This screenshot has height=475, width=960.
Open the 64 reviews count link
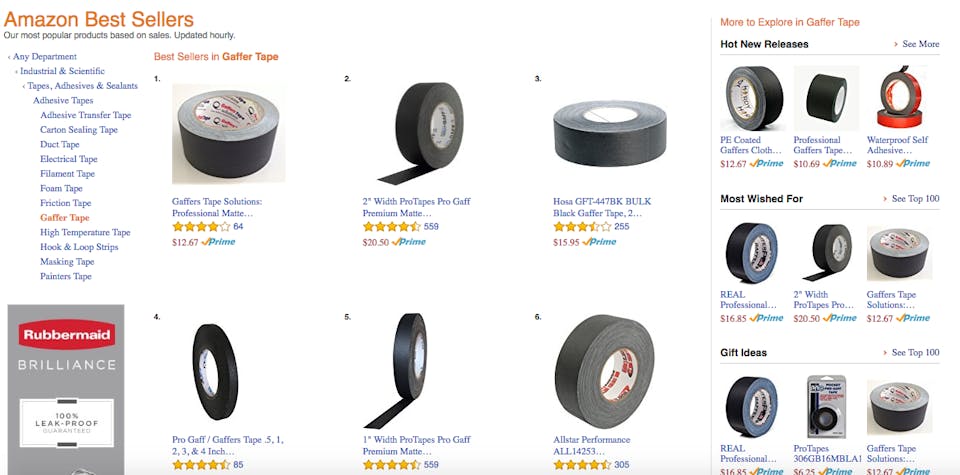coord(238,227)
